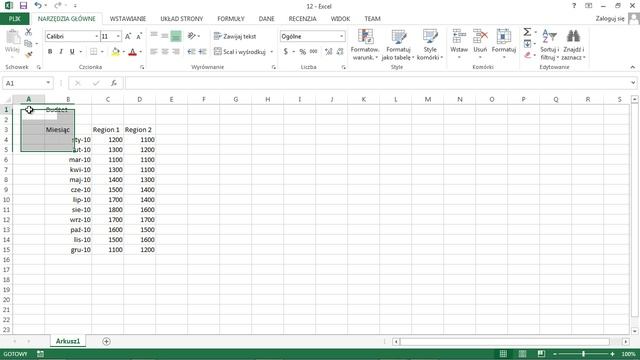
Task: Undo the last action
Action: click(x=38, y=6)
